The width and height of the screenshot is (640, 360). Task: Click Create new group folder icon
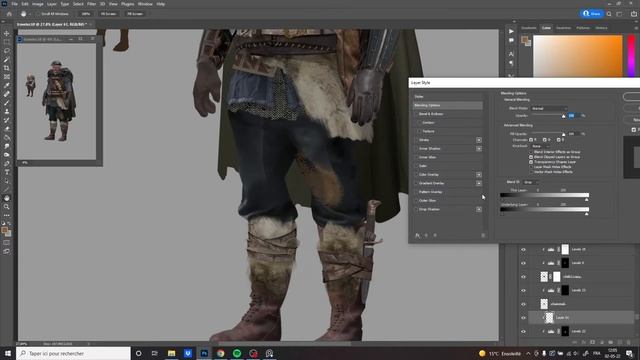[611, 342]
